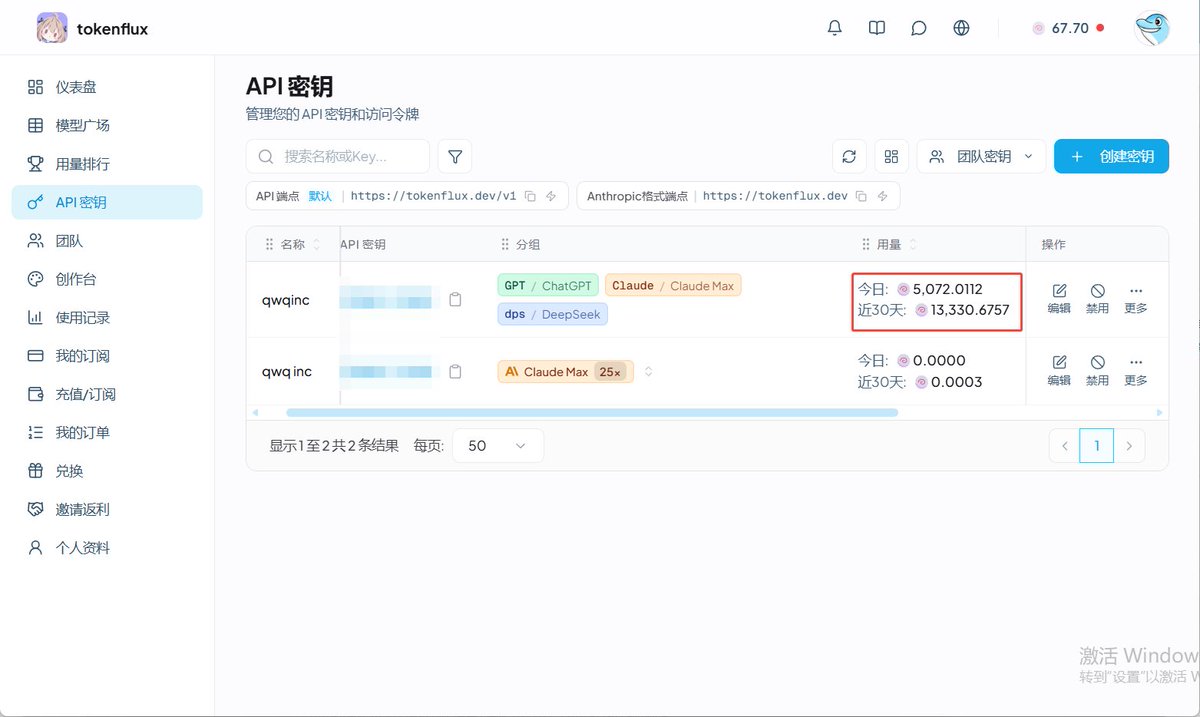Open 我的订阅 in sidebar
1200x717 pixels.
coord(107,355)
